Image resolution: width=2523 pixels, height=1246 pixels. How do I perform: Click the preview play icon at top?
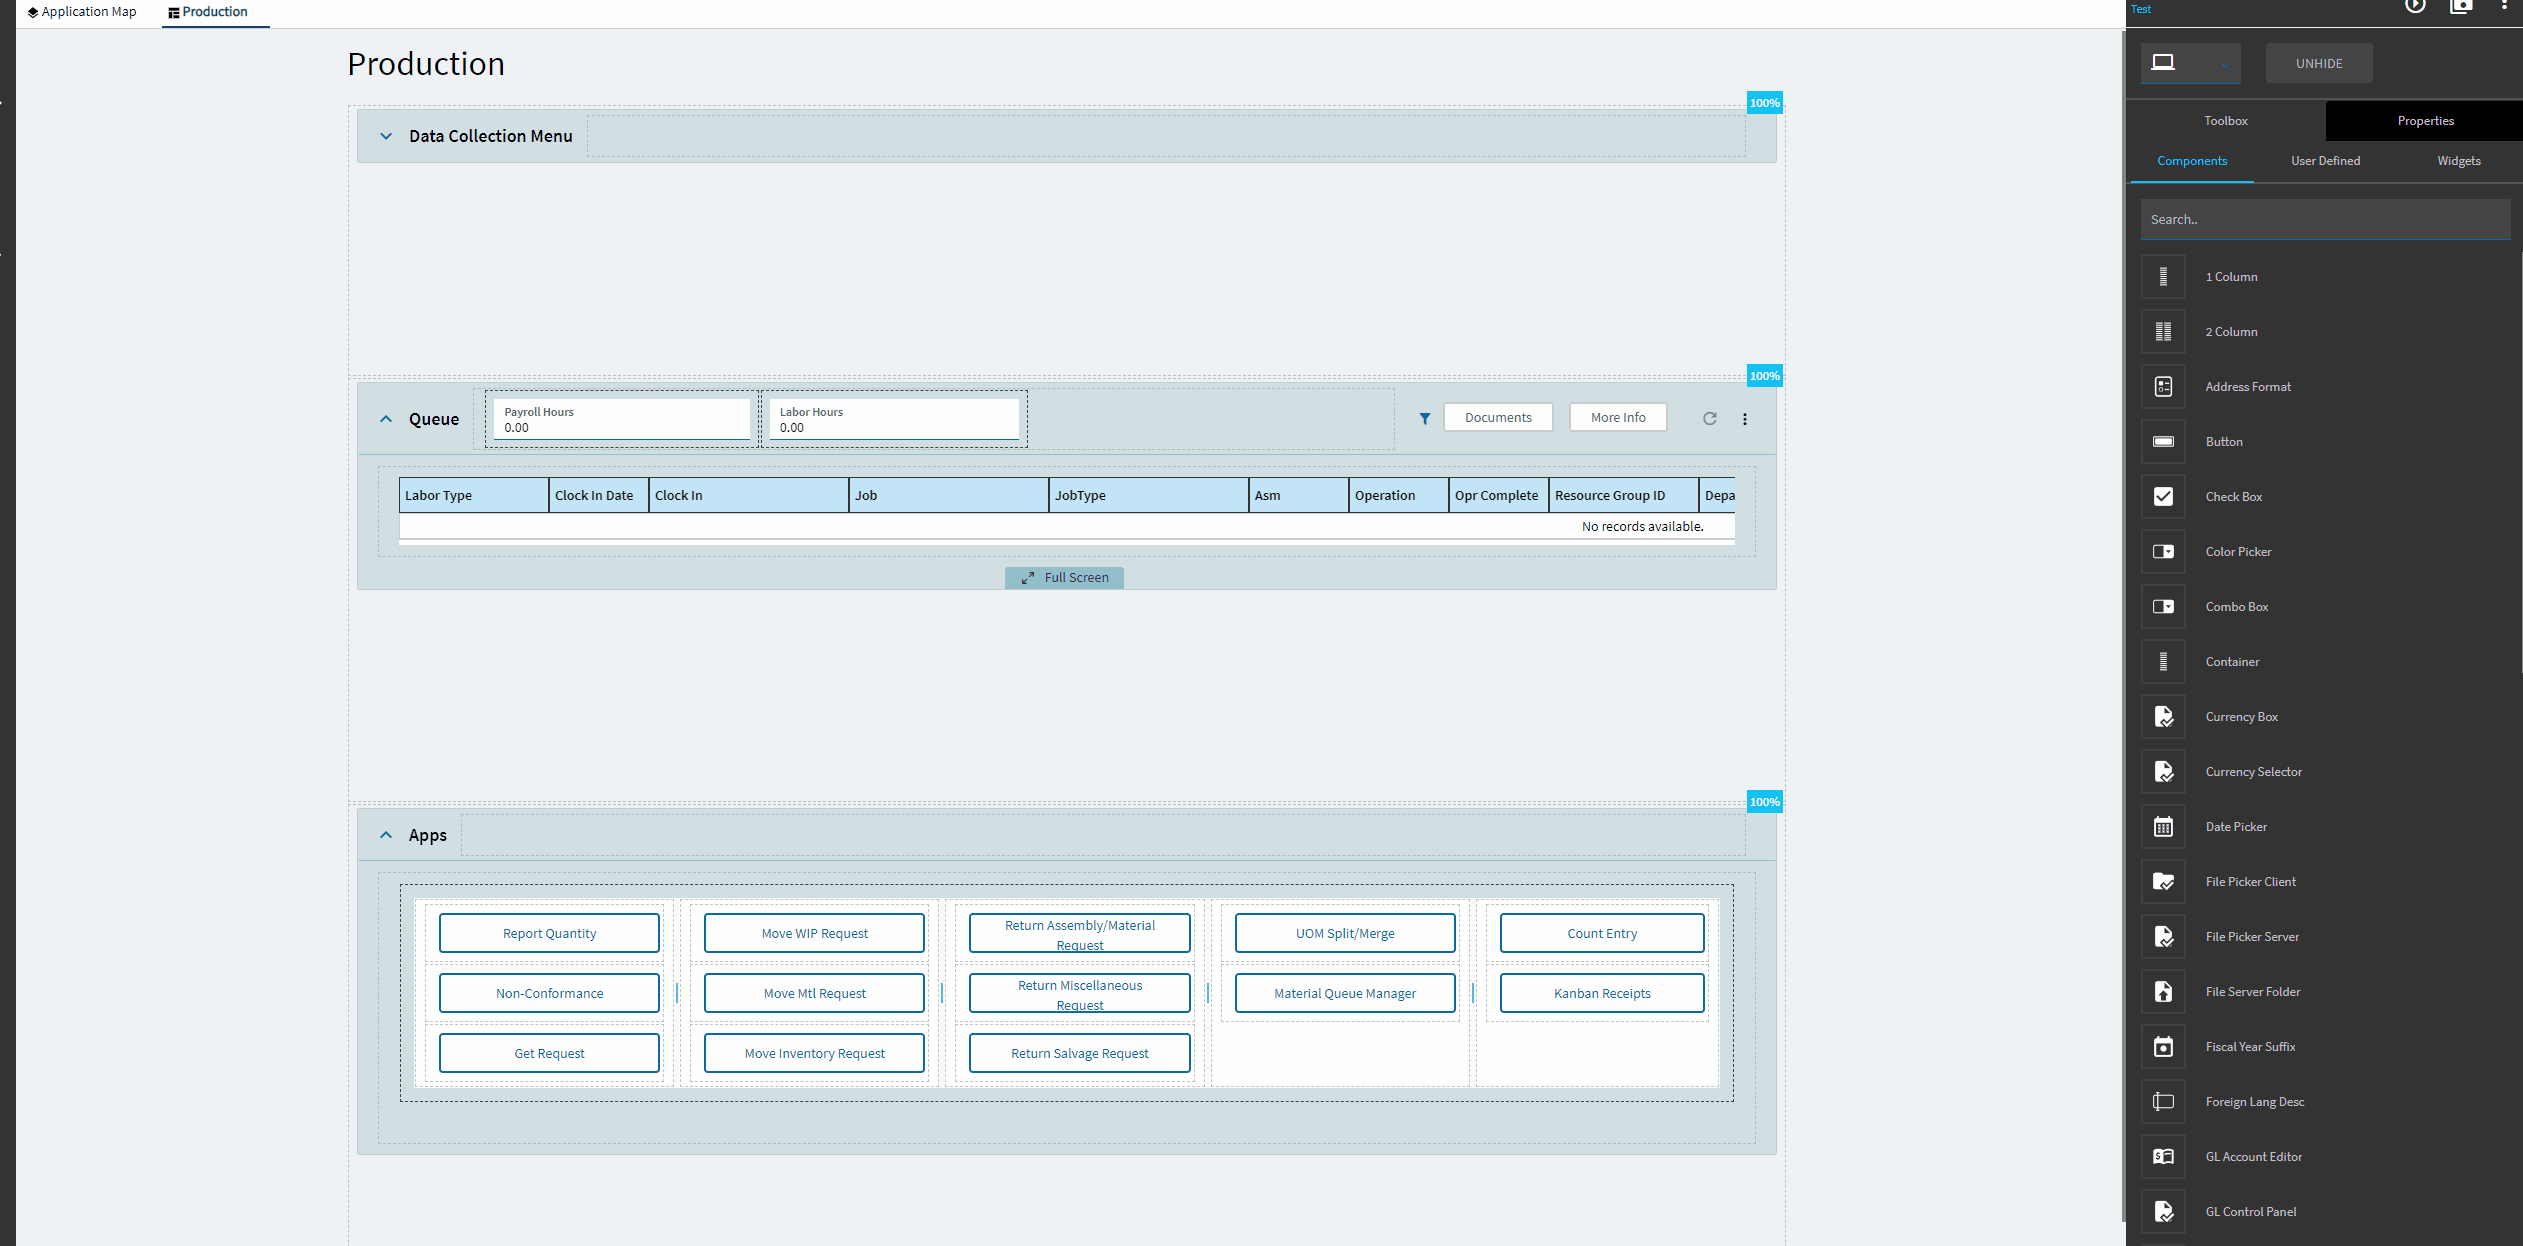tap(2414, 6)
